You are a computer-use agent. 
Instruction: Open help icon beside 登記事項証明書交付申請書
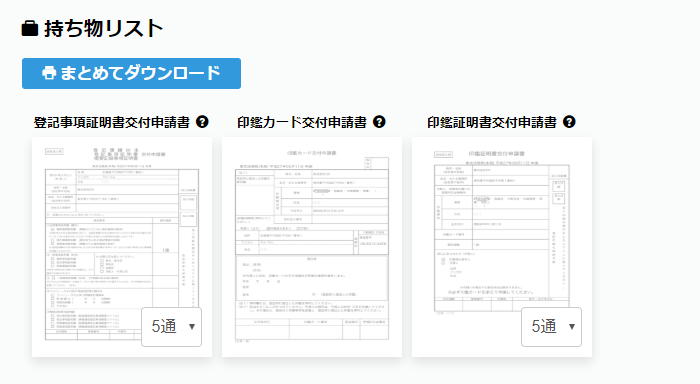pyautogui.click(x=202, y=121)
